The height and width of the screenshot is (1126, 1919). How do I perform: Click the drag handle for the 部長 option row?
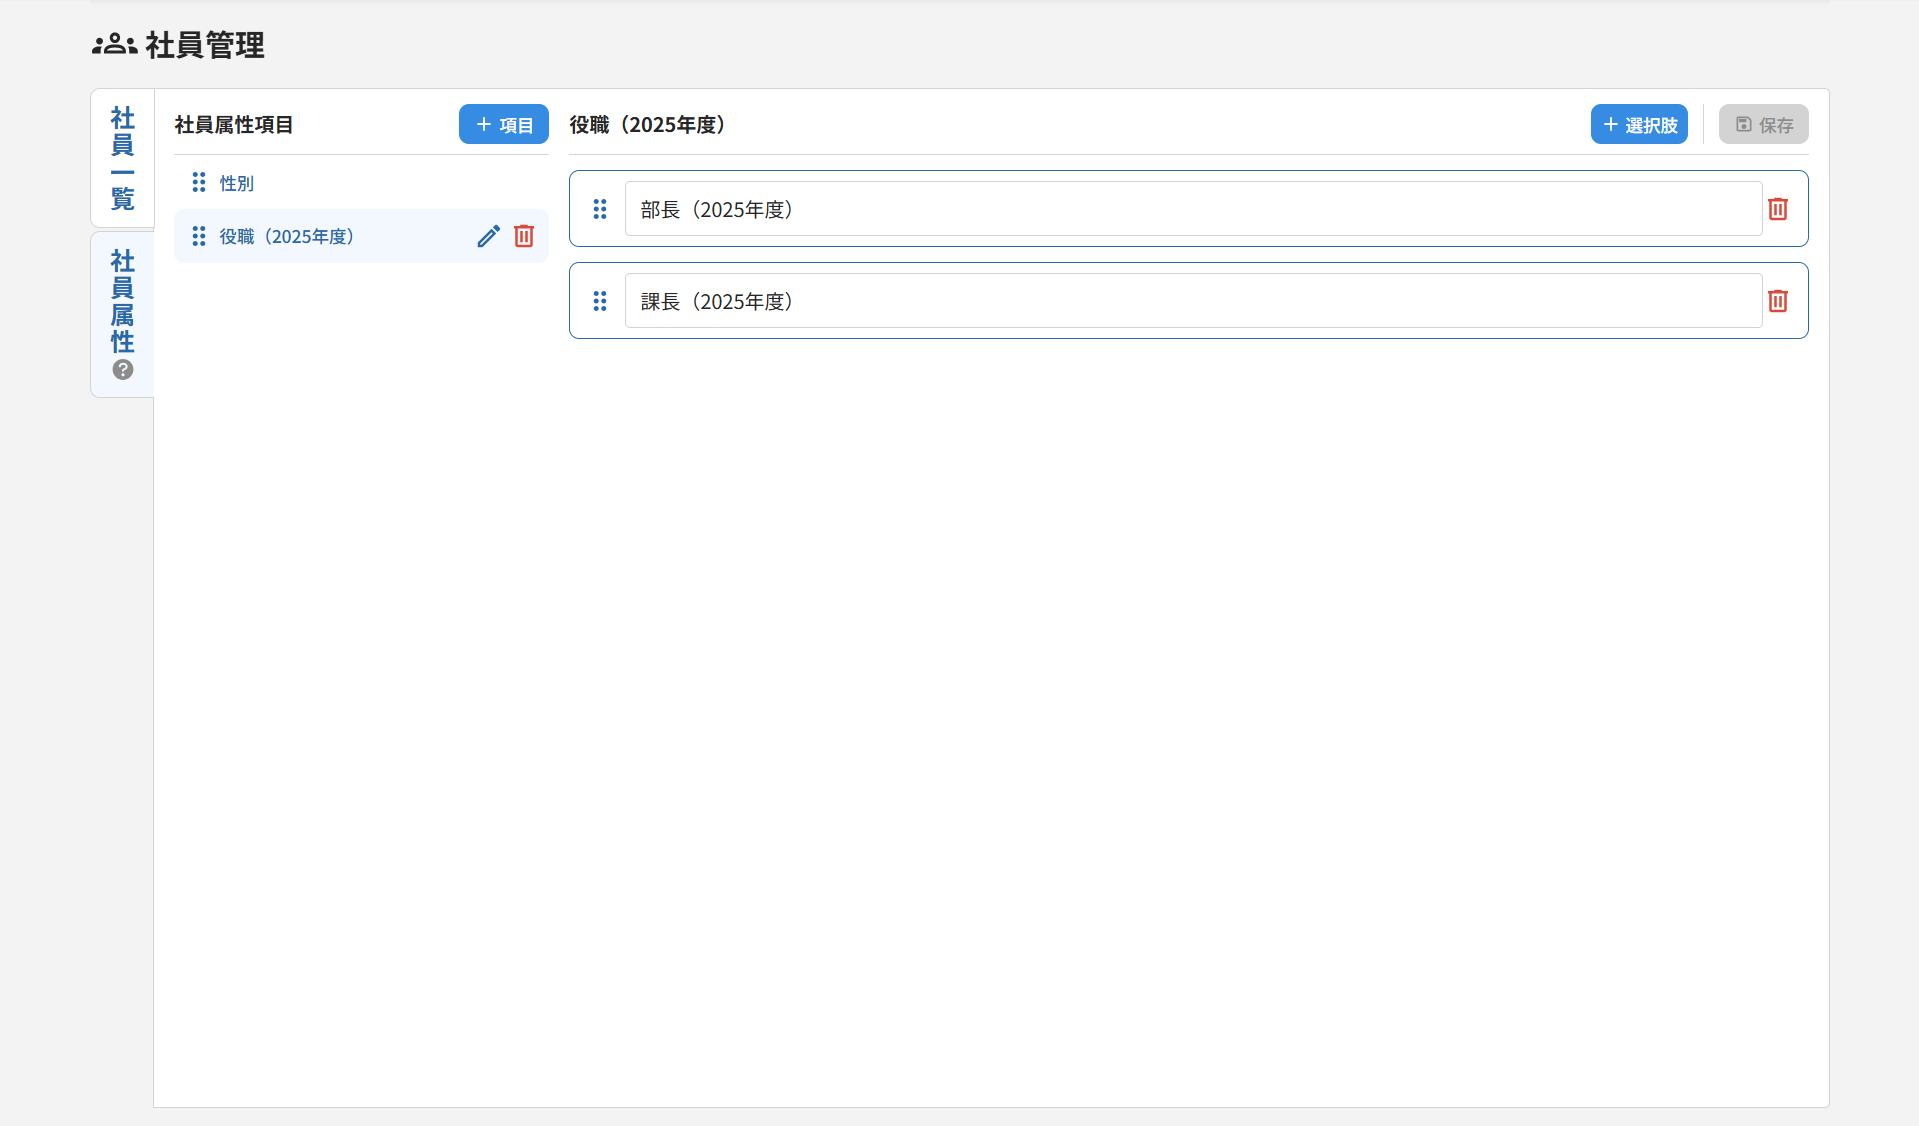(600, 209)
